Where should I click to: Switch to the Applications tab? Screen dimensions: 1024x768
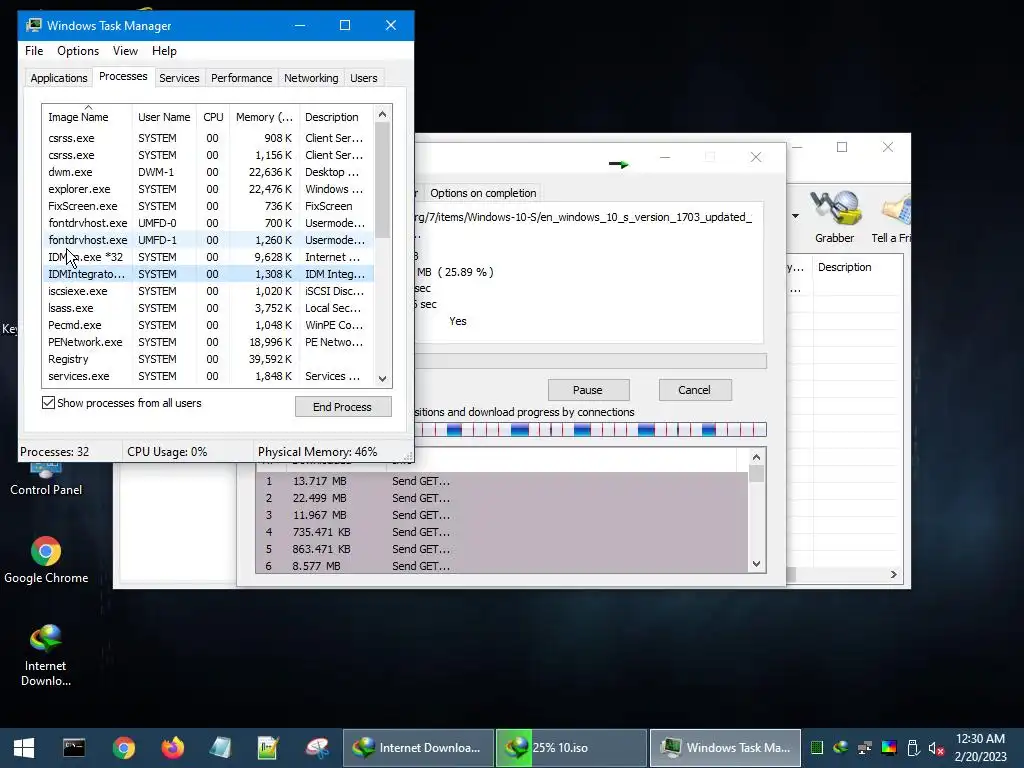59,78
